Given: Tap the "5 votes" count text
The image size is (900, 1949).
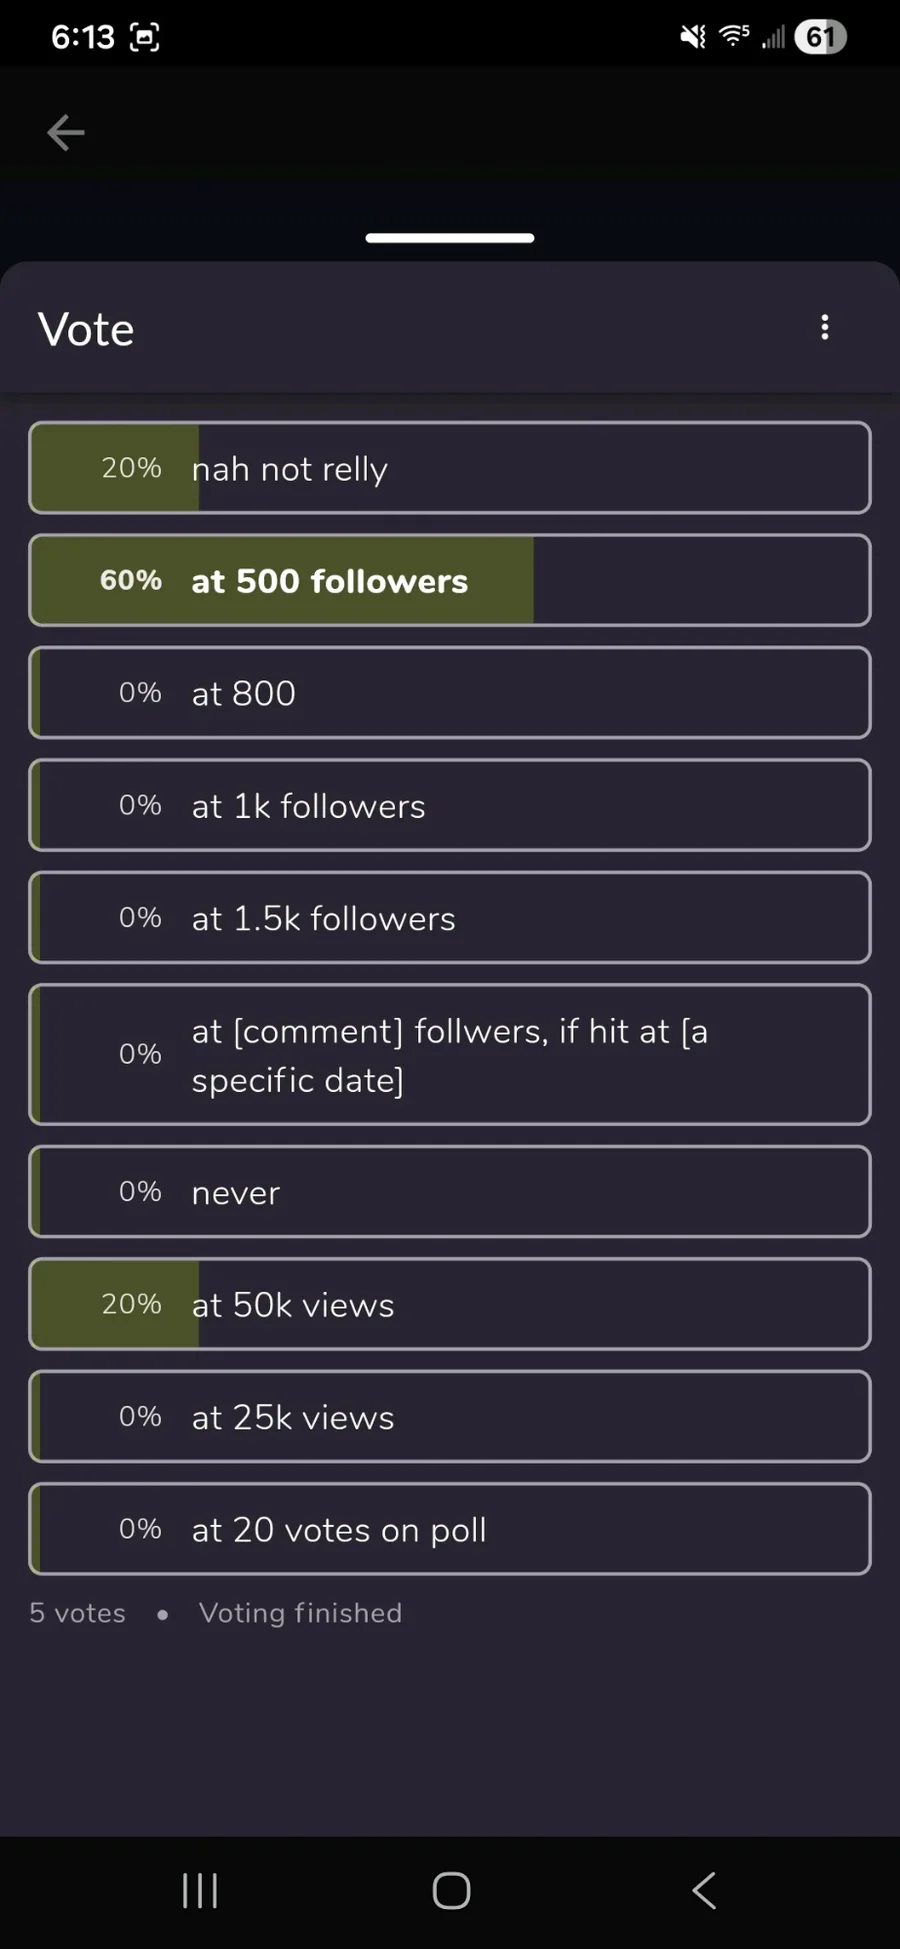Looking at the screenshot, I should pyautogui.click(x=78, y=1613).
